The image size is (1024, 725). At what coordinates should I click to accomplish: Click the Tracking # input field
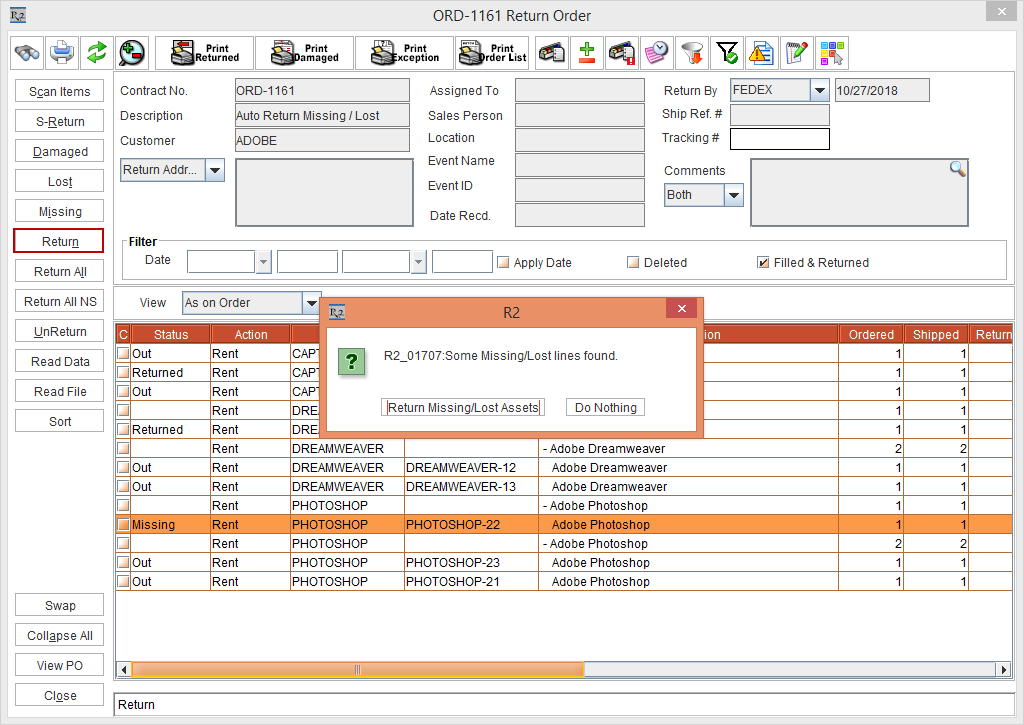point(779,139)
